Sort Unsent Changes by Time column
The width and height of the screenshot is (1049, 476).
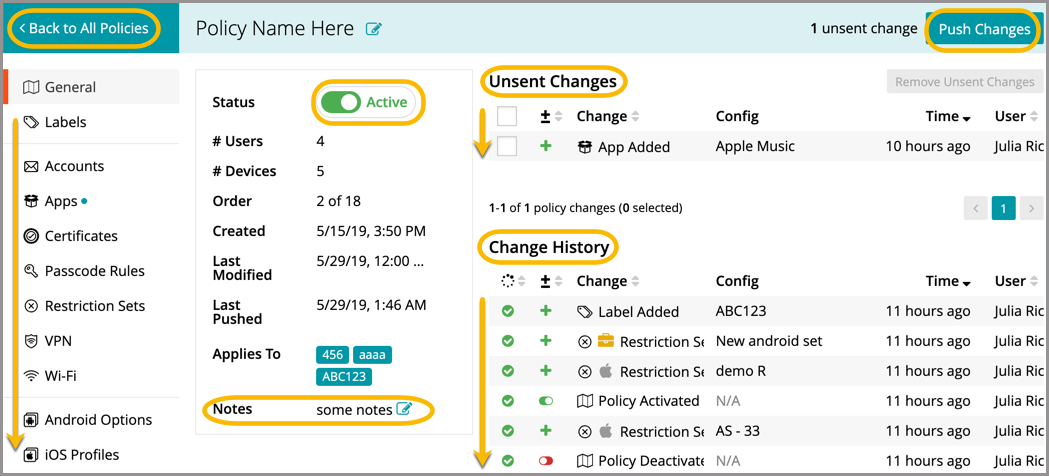tap(947, 117)
